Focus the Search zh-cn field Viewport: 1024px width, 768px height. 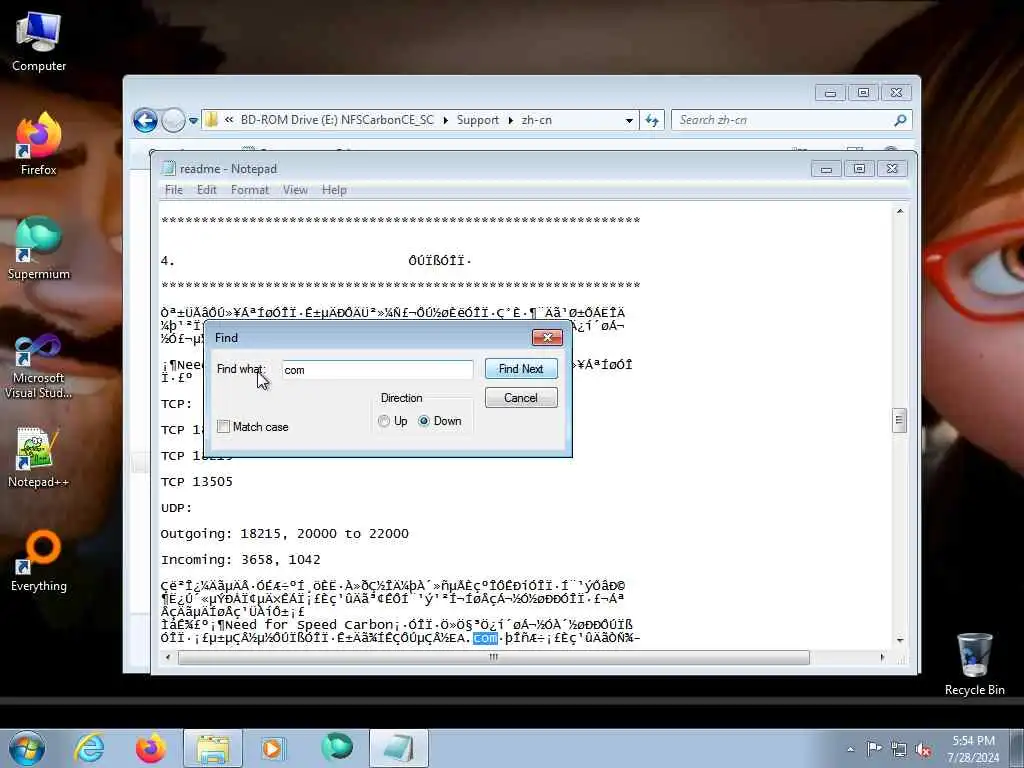(x=784, y=120)
